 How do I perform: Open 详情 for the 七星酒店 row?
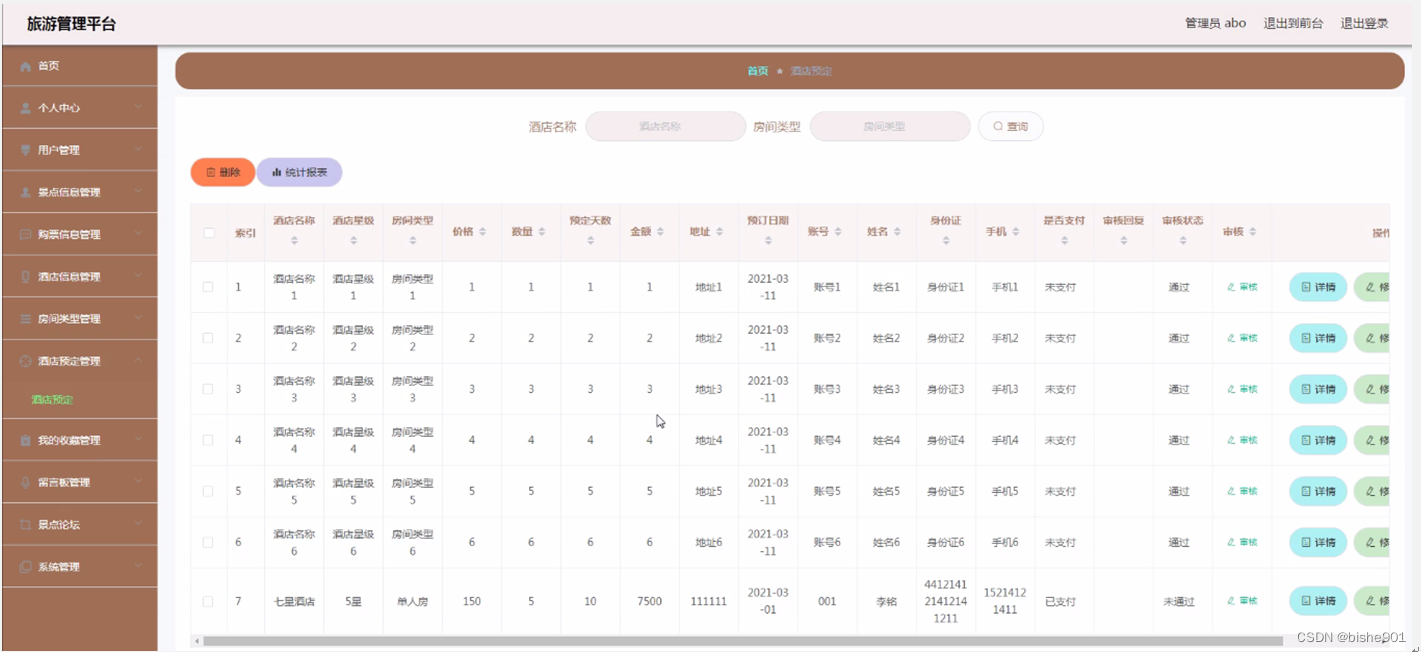1318,601
